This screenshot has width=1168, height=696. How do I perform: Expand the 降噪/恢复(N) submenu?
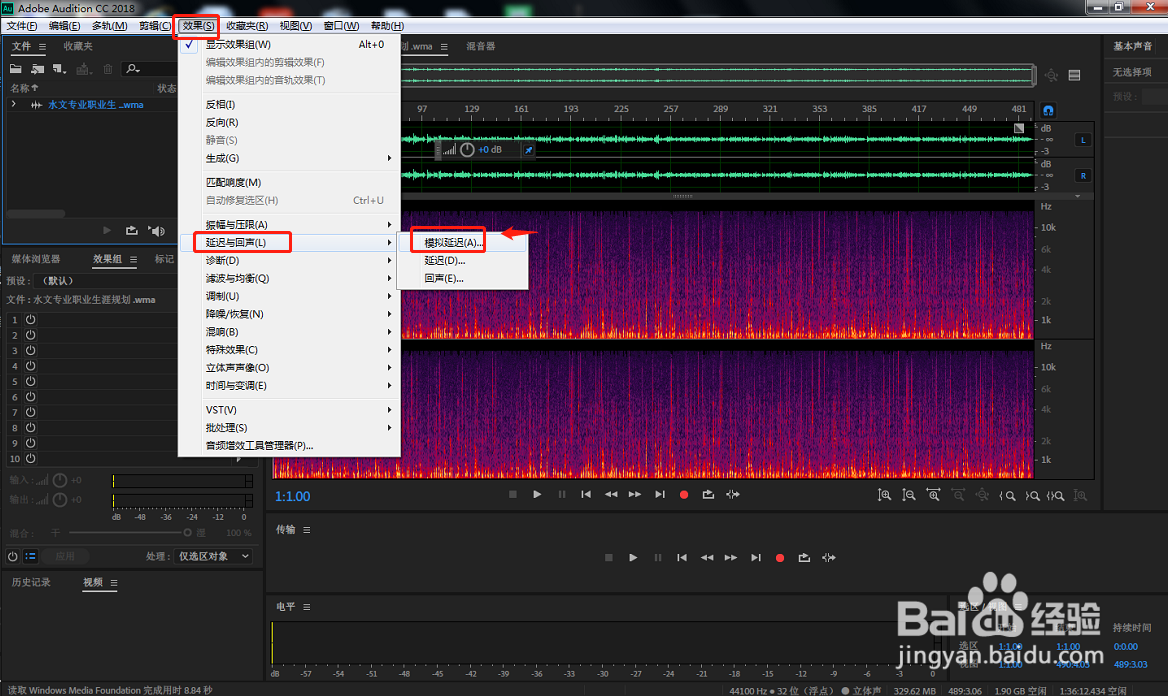pyautogui.click(x=289, y=314)
